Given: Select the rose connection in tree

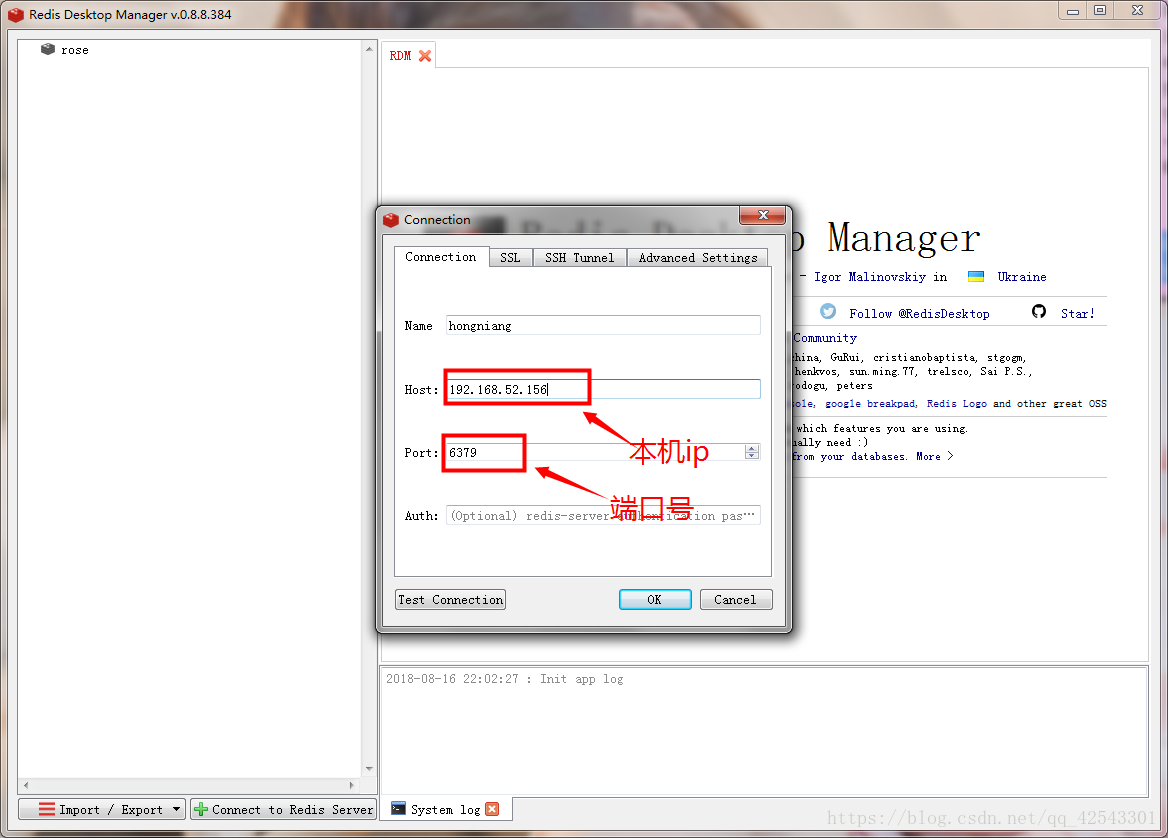Looking at the screenshot, I should pos(74,50).
